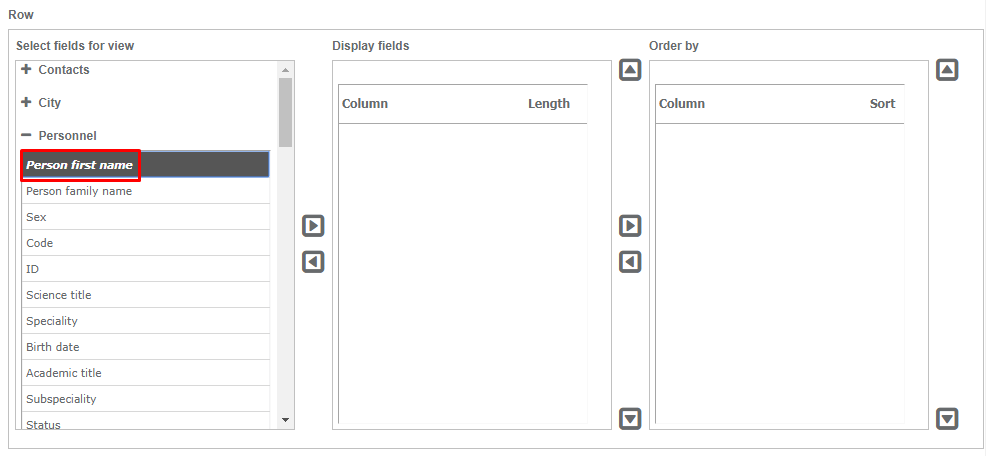Pick the Birth date field
This screenshot has height=456, width=986.
coord(53,347)
